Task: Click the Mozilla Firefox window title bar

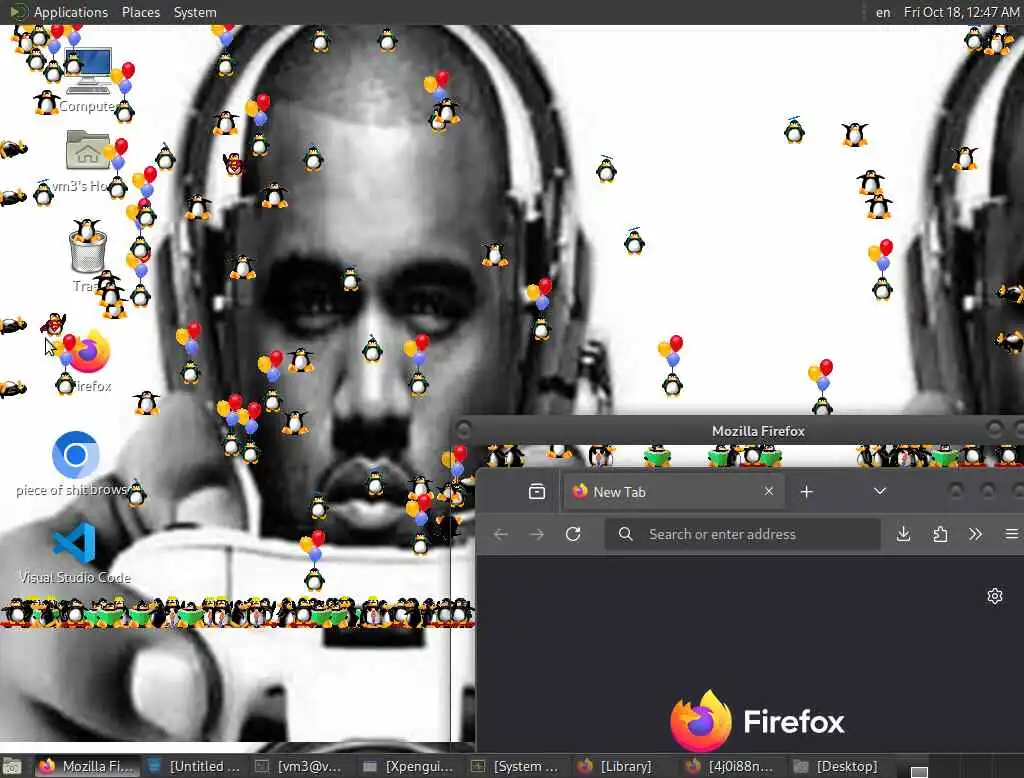Action: (737, 430)
